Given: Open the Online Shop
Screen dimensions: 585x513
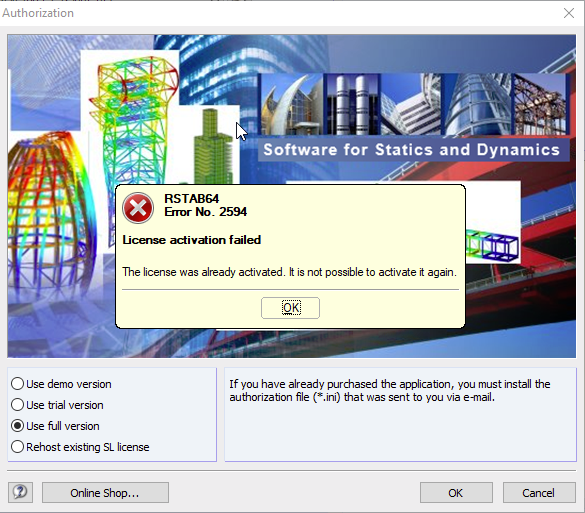Looking at the screenshot, I should pos(105,492).
